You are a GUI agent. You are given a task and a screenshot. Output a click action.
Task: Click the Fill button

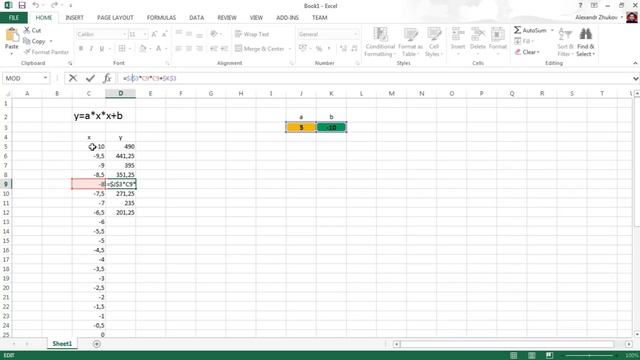[524, 41]
